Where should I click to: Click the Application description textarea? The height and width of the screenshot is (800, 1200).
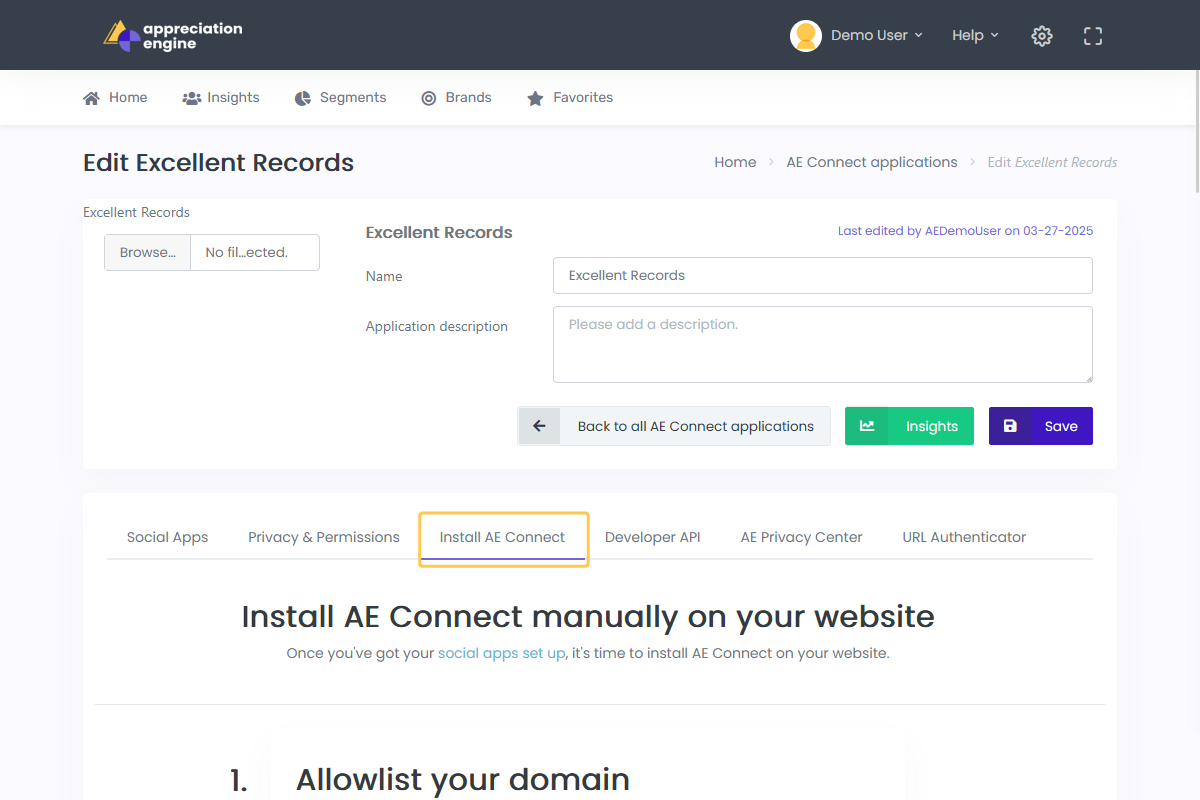coord(823,344)
